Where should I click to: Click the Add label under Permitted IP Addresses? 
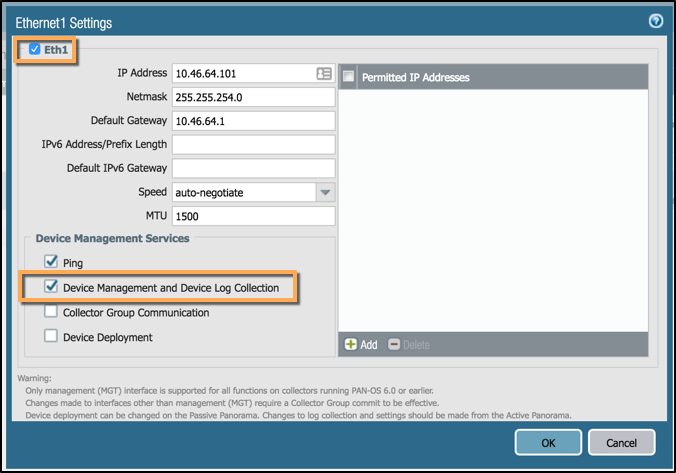(369, 345)
